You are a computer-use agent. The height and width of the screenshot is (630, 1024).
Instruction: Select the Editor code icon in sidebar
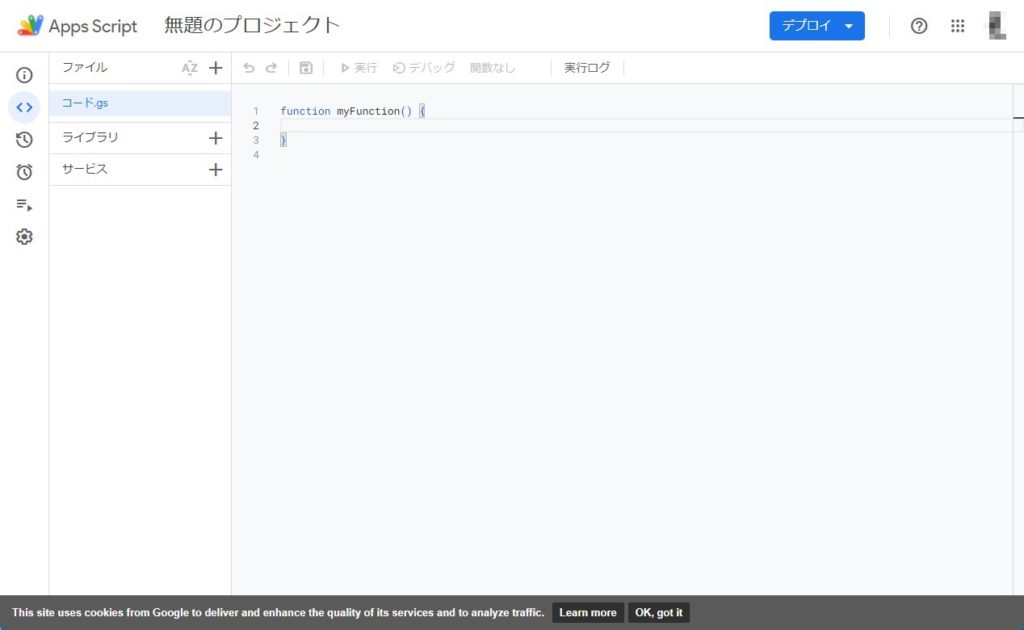click(x=24, y=107)
